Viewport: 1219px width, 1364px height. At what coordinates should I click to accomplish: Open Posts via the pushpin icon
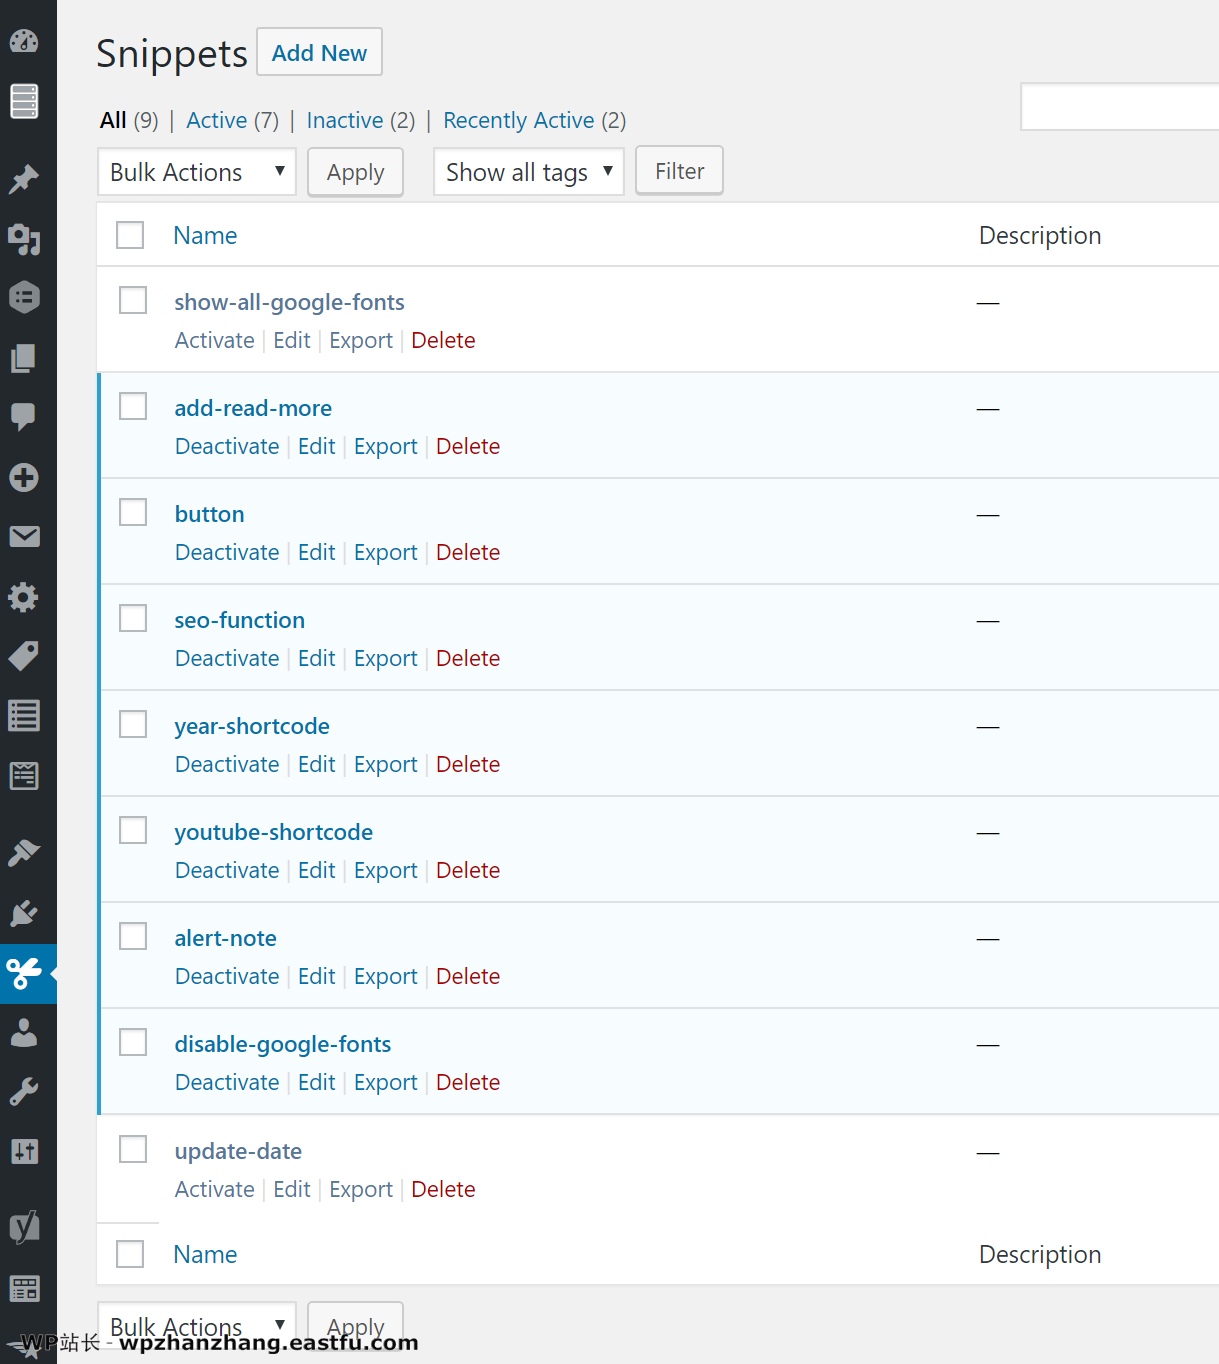point(24,179)
